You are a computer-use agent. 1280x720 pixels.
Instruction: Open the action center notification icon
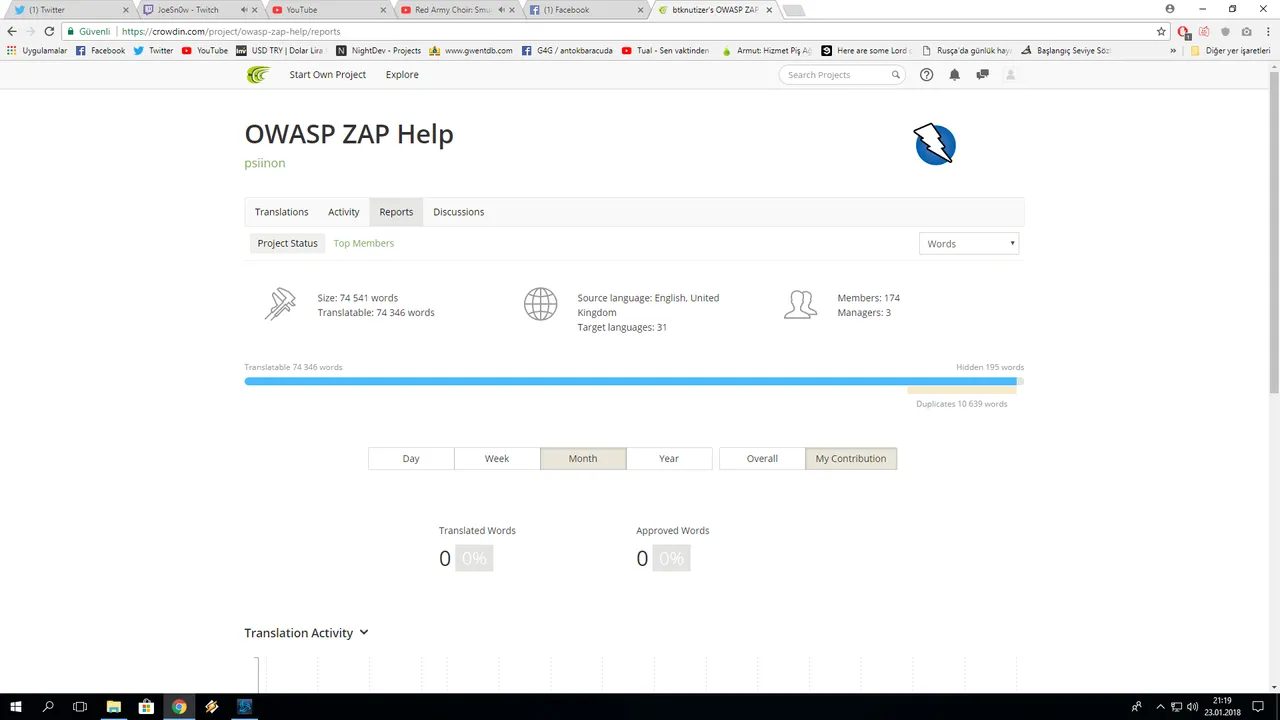(1258, 707)
